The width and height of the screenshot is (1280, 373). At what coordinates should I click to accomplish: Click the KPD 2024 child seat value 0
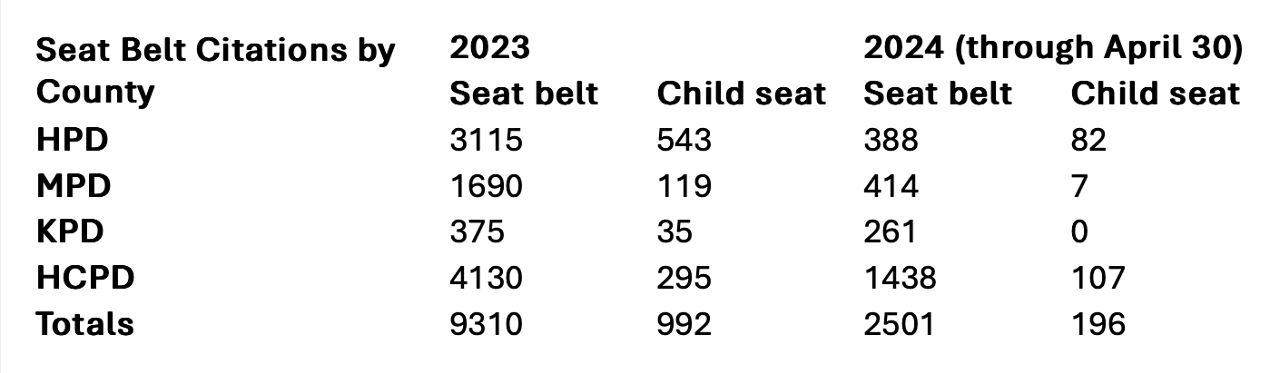1080,232
